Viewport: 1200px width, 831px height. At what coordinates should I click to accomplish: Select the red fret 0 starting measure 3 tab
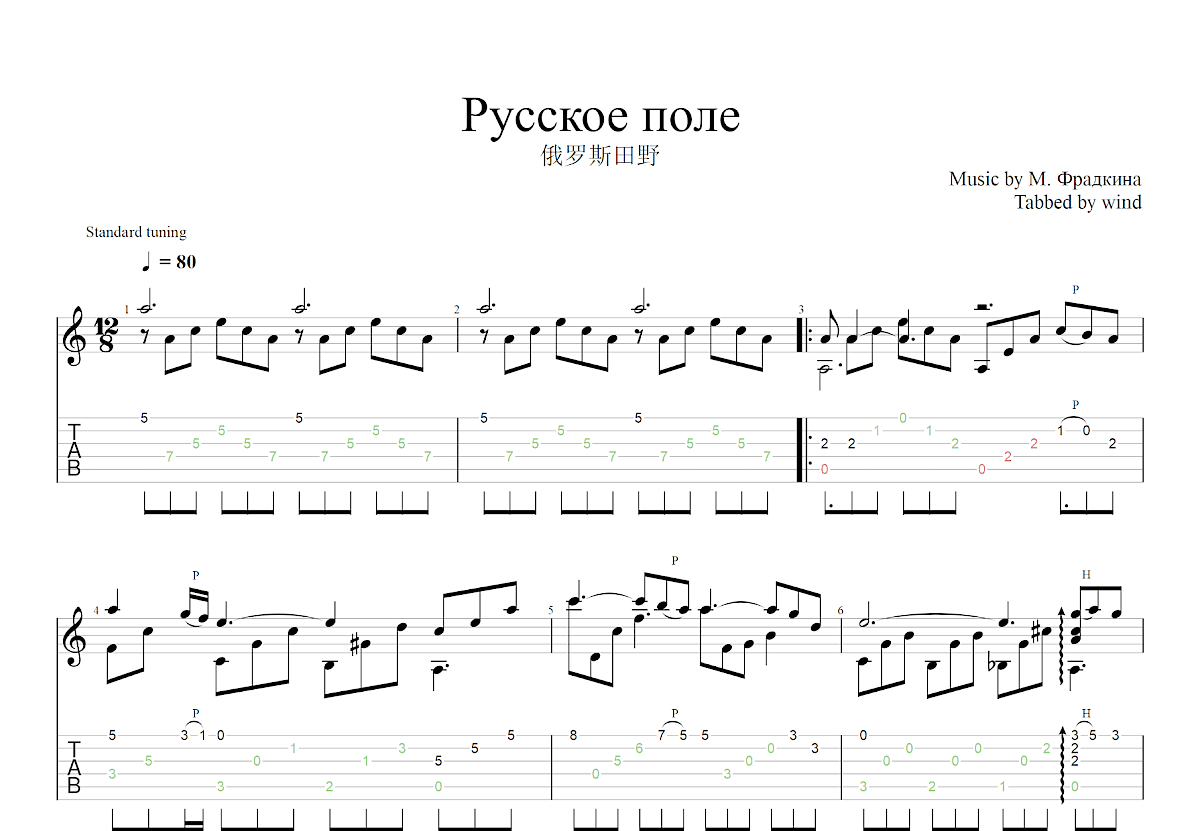[x=824, y=469]
